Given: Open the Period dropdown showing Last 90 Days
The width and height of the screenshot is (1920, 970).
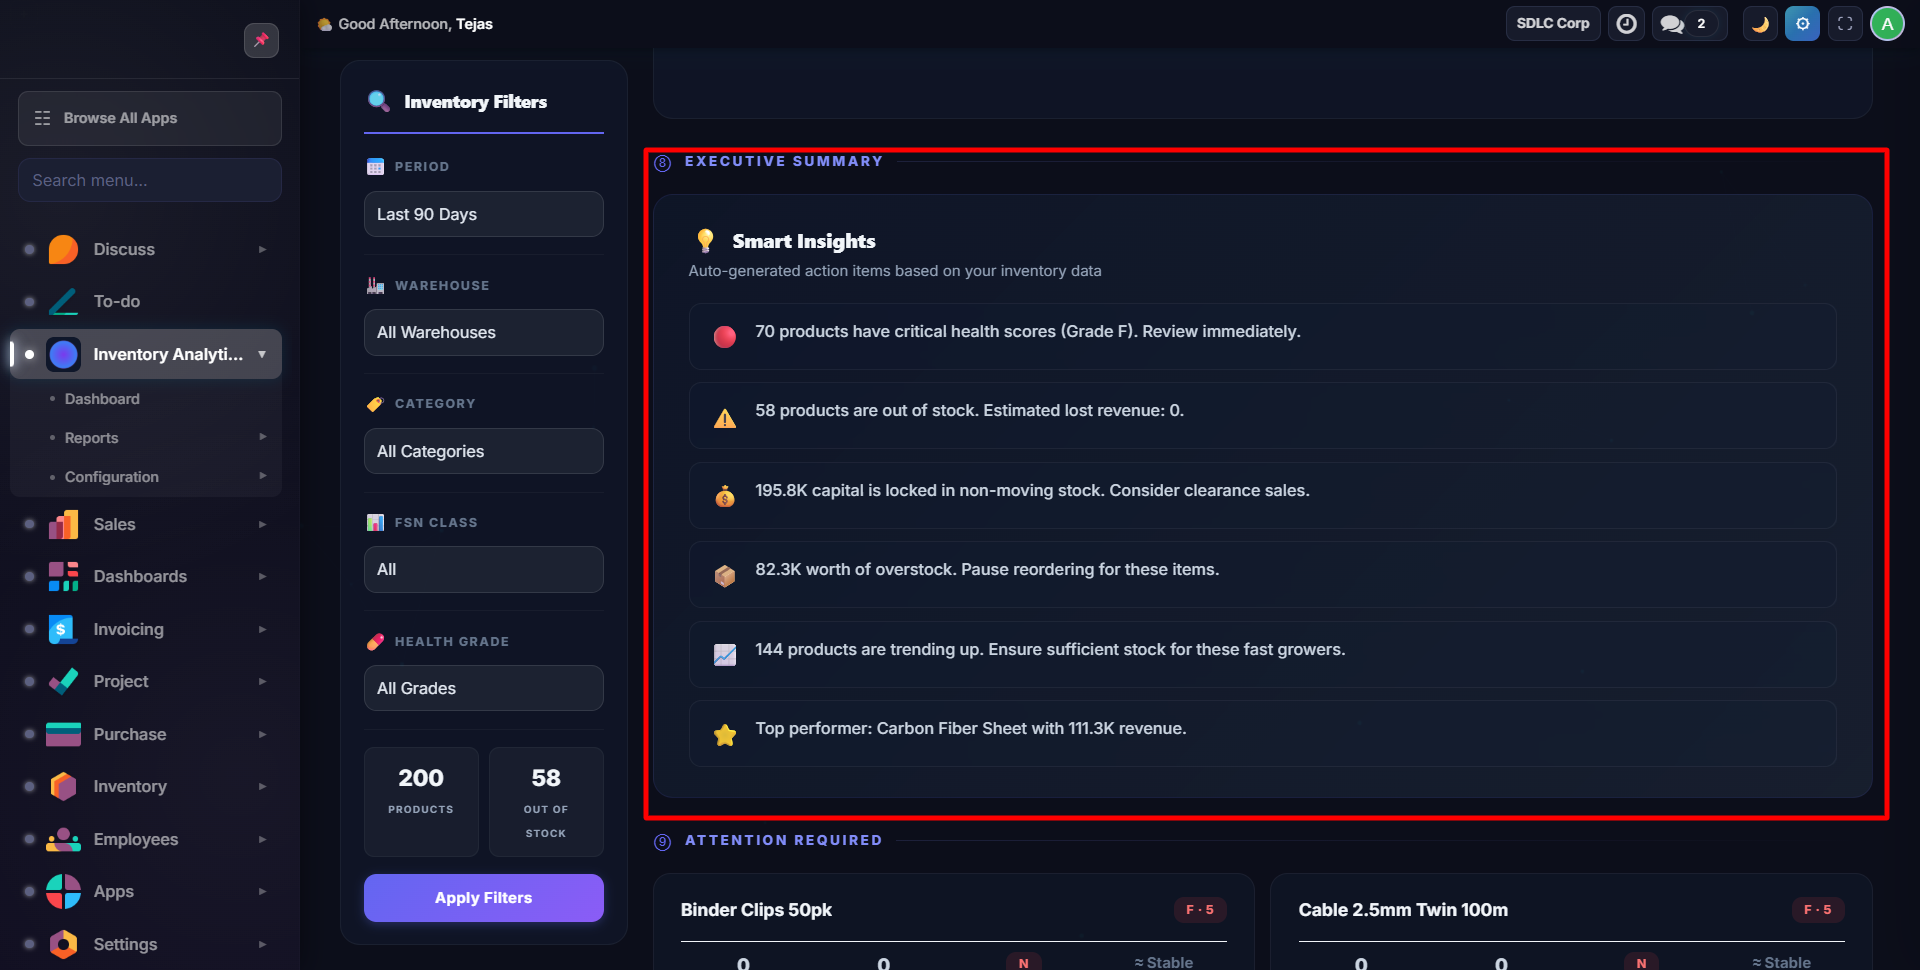Looking at the screenshot, I should tap(483, 214).
